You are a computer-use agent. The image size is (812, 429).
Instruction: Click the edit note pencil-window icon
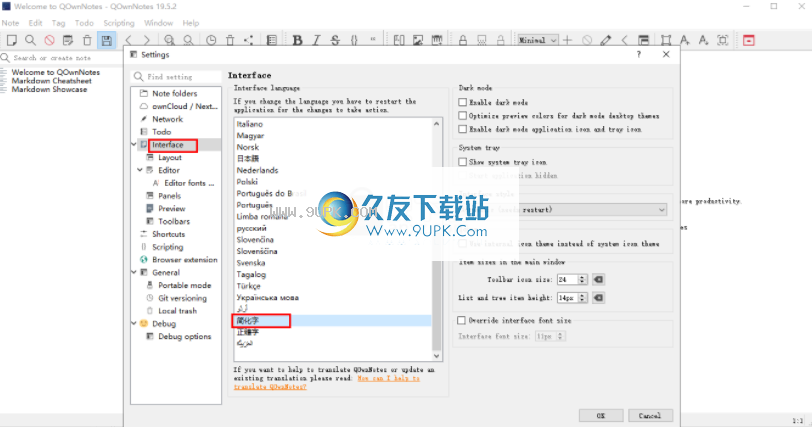tap(68, 40)
